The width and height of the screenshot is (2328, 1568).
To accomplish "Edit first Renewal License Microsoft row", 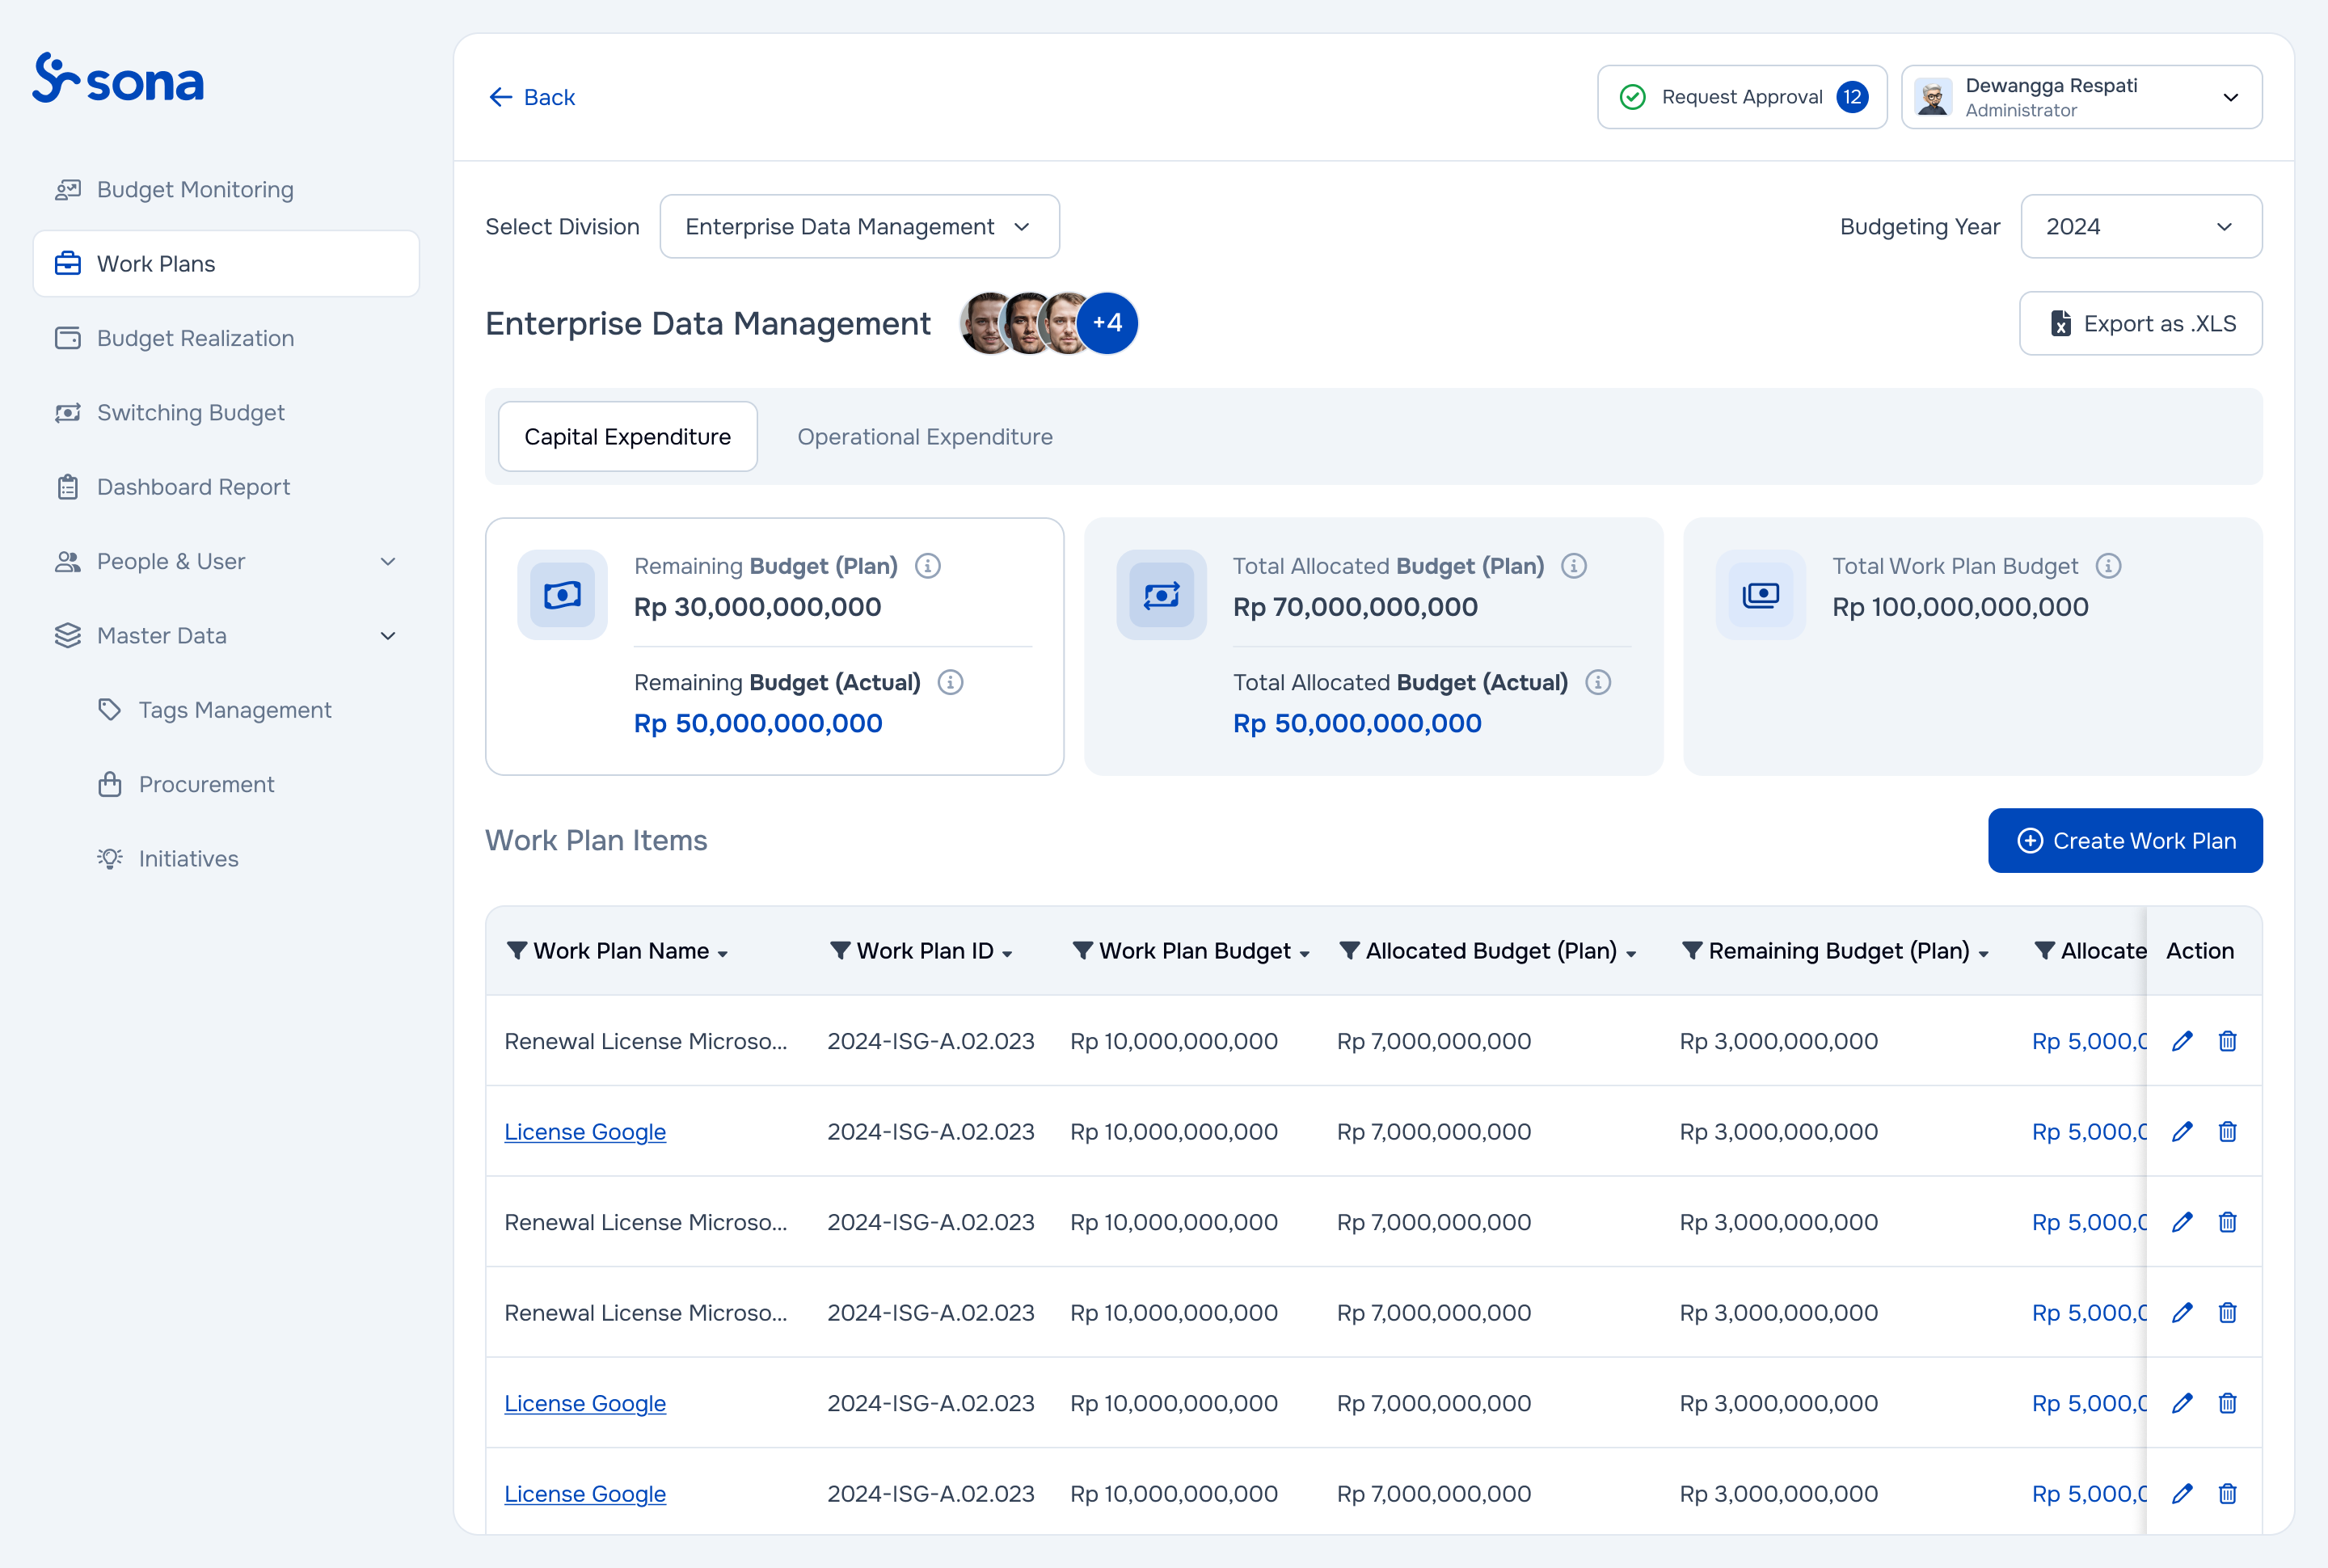I will coord(2182,1041).
